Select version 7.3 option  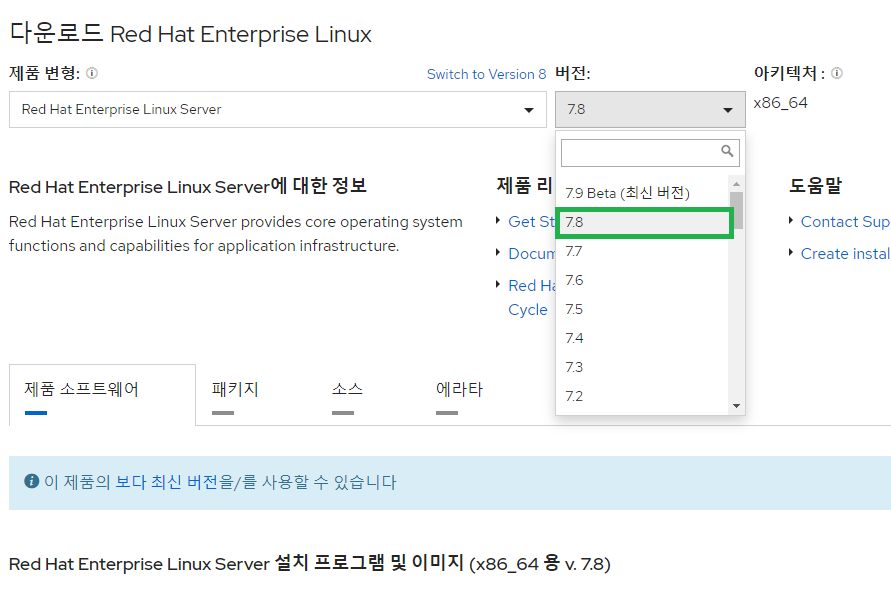pos(642,367)
